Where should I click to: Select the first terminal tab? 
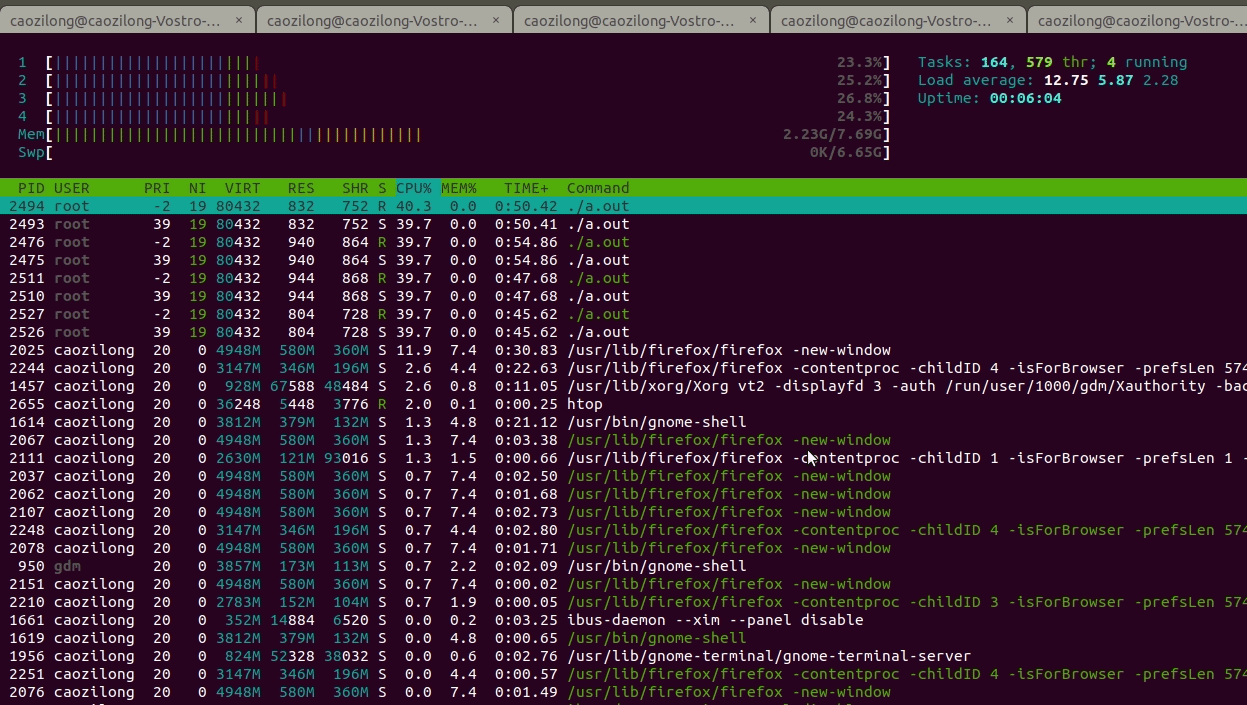[x=127, y=20]
